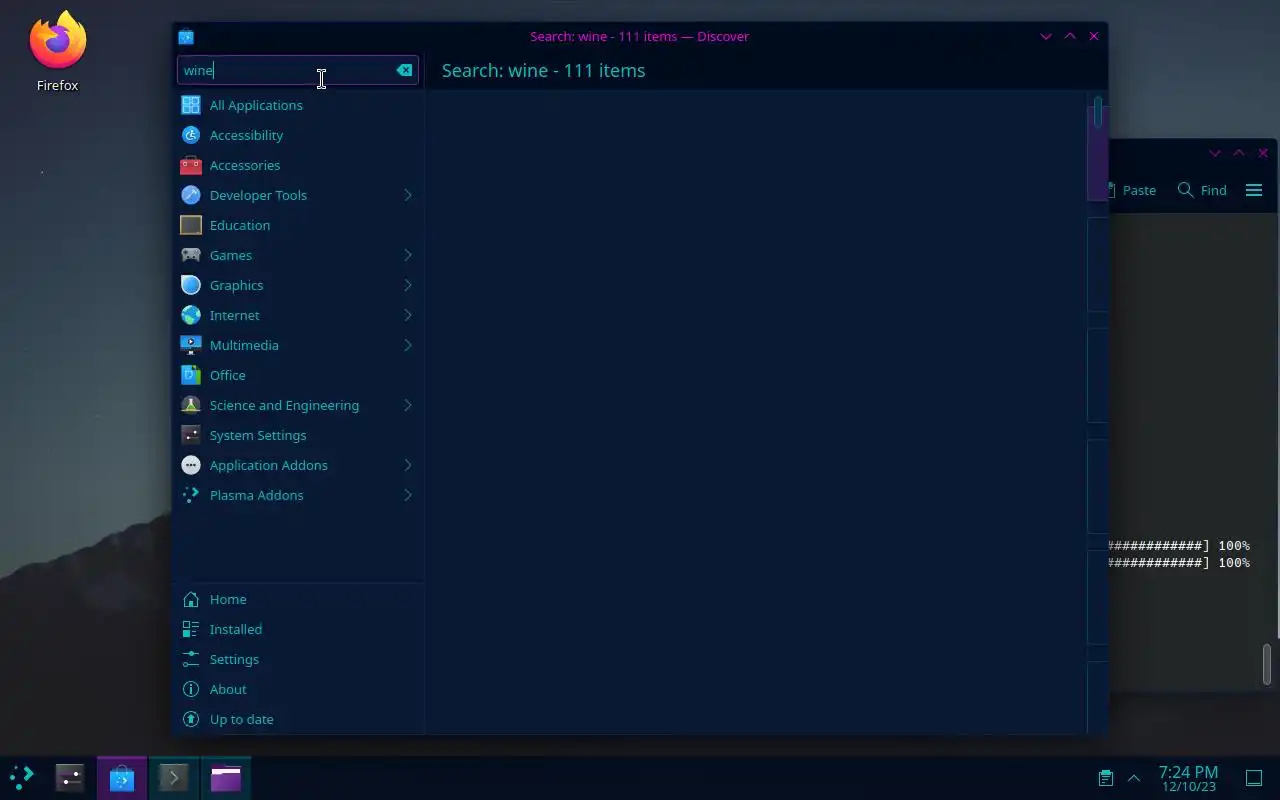Screen dimensions: 1280x800
Task: Click the About info icon
Action: pyautogui.click(x=191, y=689)
